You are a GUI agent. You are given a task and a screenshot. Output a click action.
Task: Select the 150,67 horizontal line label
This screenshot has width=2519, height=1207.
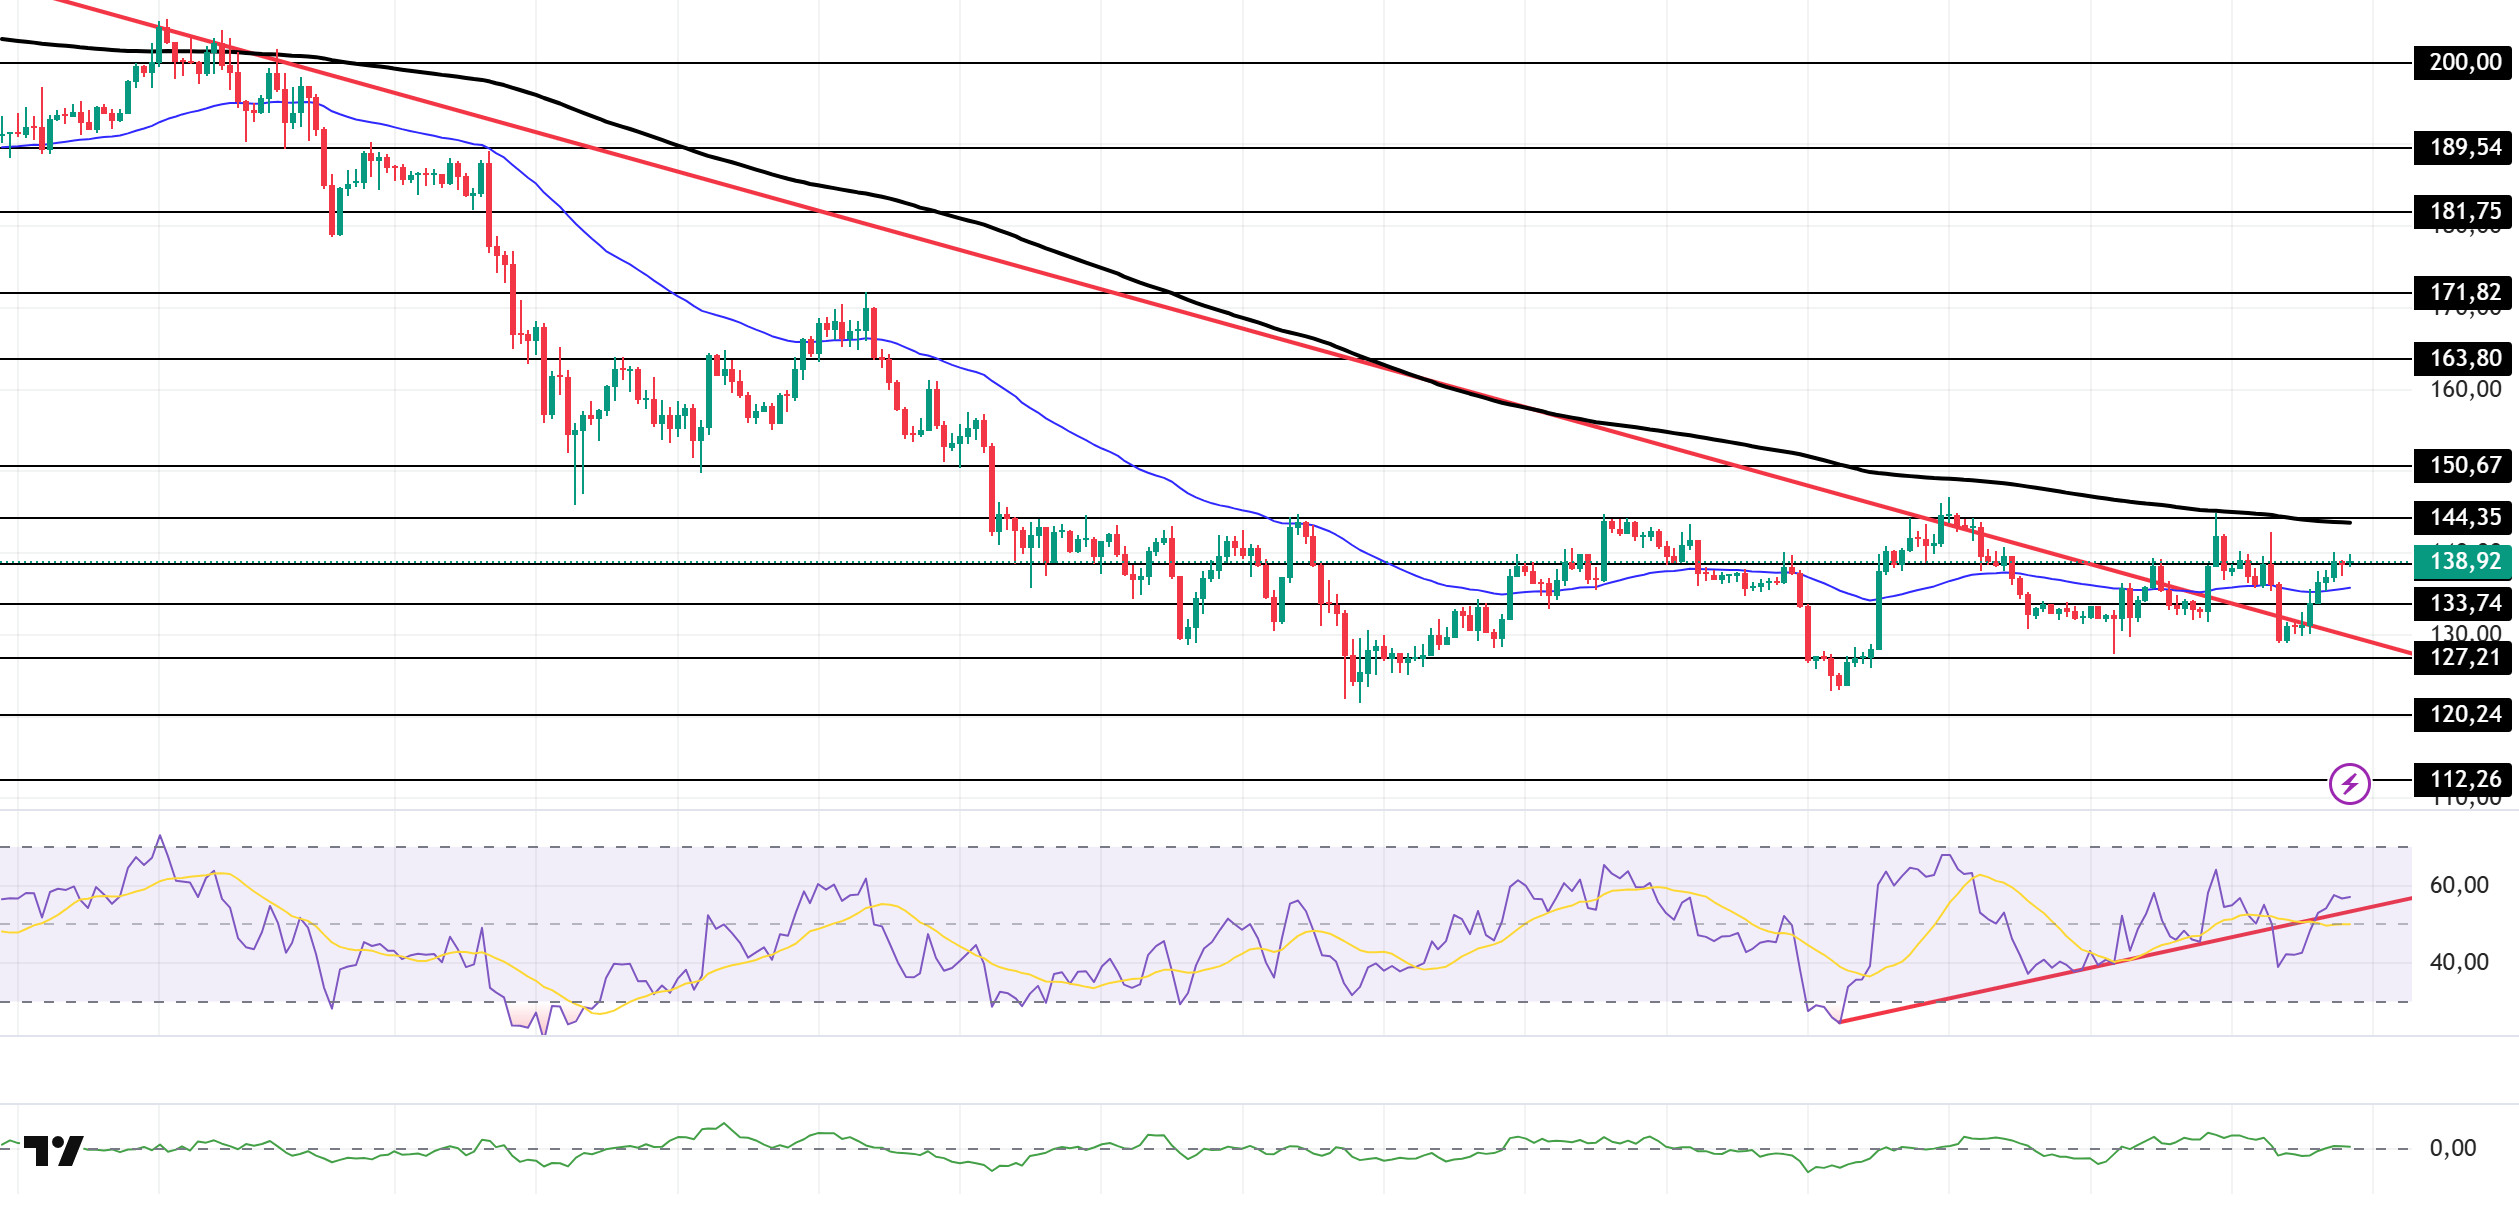2464,465
